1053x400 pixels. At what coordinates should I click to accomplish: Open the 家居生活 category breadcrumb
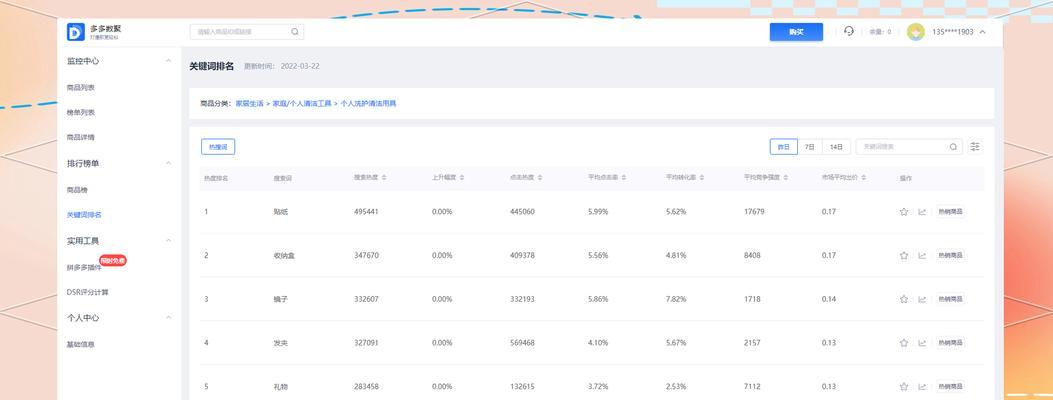(x=249, y=104)
